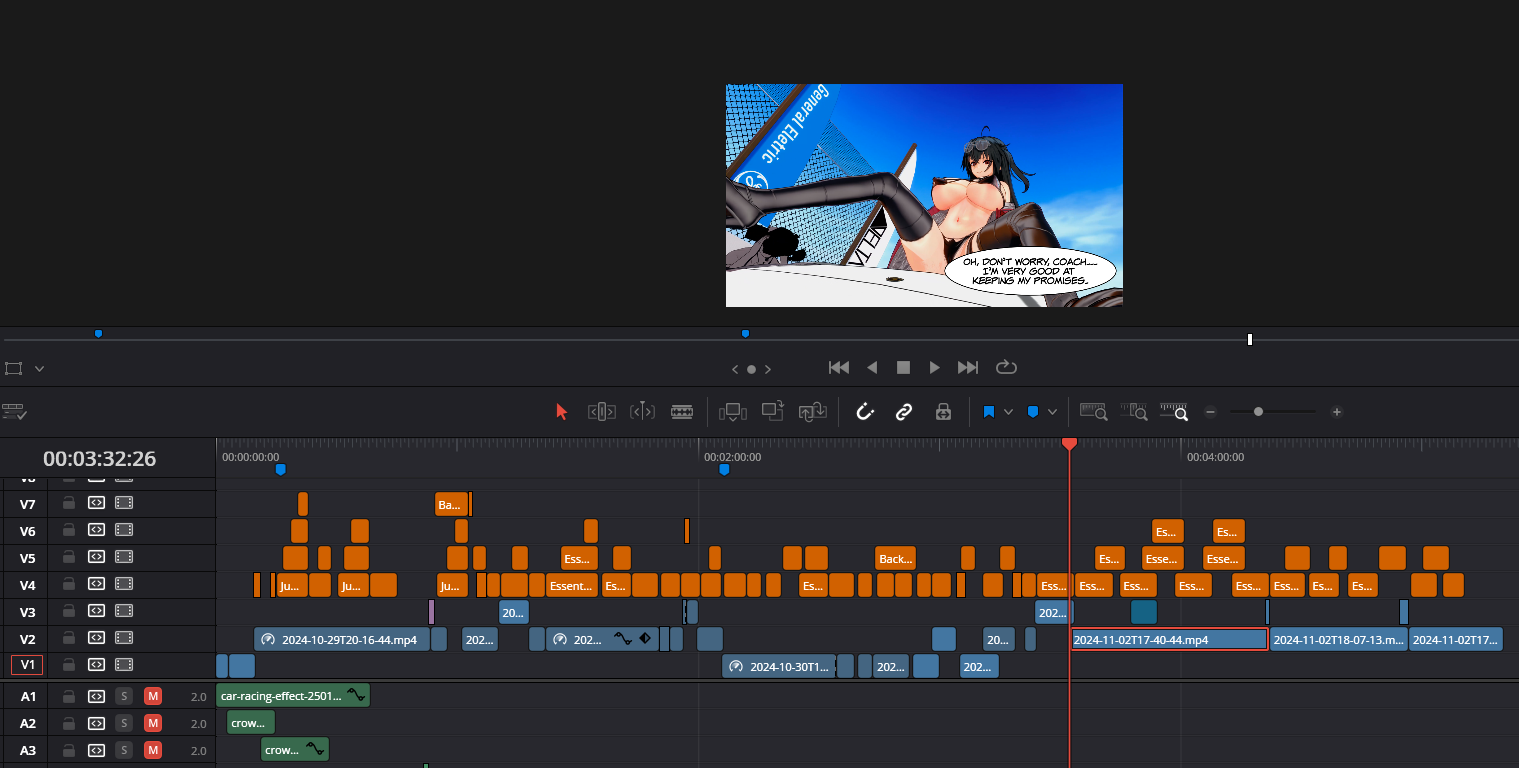The width and height of the screenshot is (1519, 768).
Task: Lock video track V7
Action: [x=68, y=503]
